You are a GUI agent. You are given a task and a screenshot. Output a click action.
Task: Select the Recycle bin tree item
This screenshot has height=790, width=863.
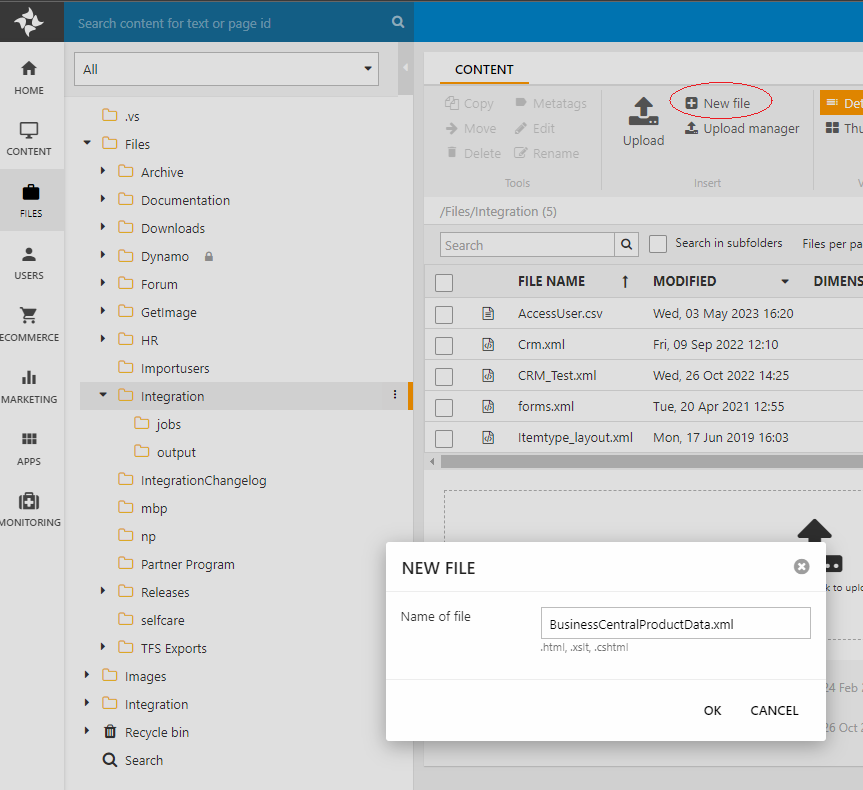(x=156, y=732)
